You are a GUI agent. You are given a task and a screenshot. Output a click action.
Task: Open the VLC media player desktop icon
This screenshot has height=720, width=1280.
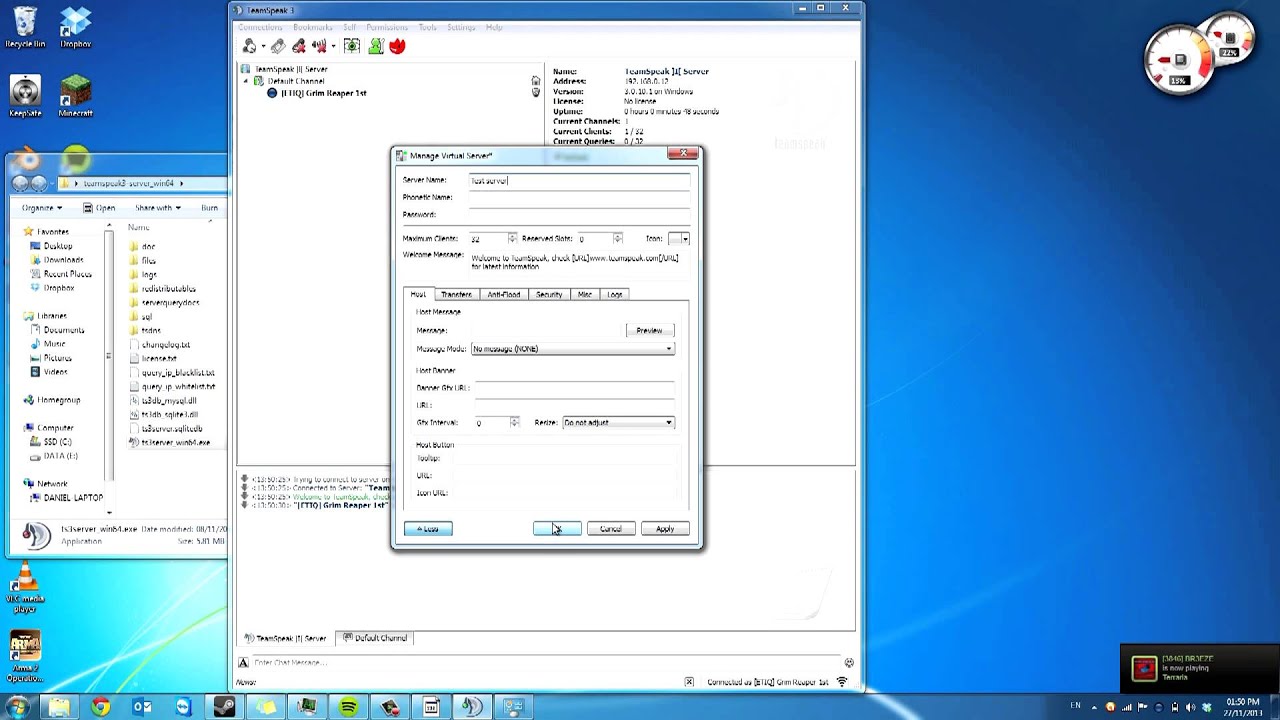(x=25, y=589)
